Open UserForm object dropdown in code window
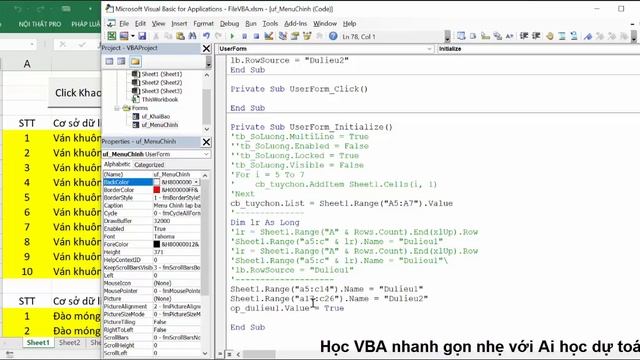The width and height of the screenshot is (640, 360). pyautogui.click(x=429, y=49)
